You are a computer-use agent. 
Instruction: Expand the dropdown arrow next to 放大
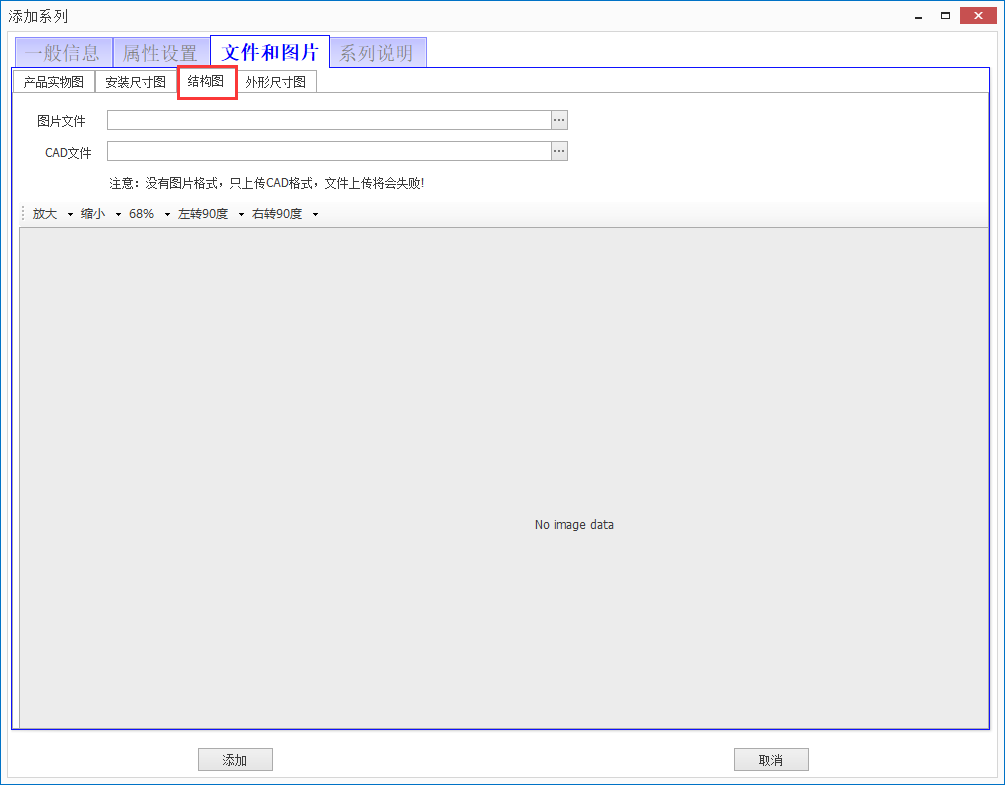70,214
